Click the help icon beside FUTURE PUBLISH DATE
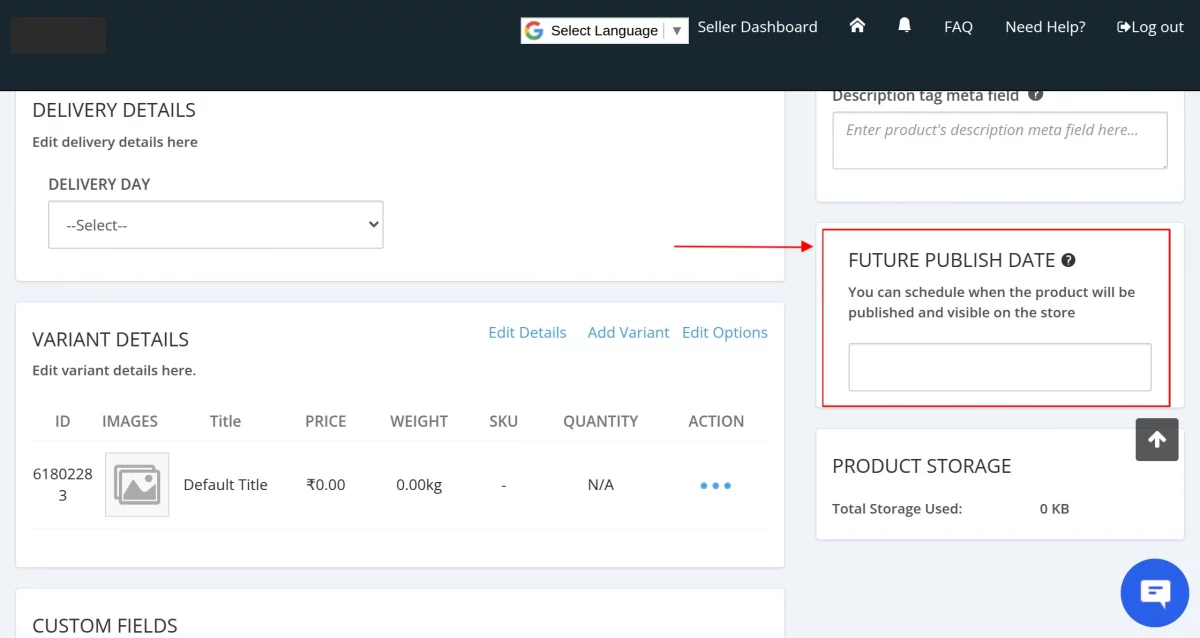Screen dimensions: 1200x638 pos(1067,259)
